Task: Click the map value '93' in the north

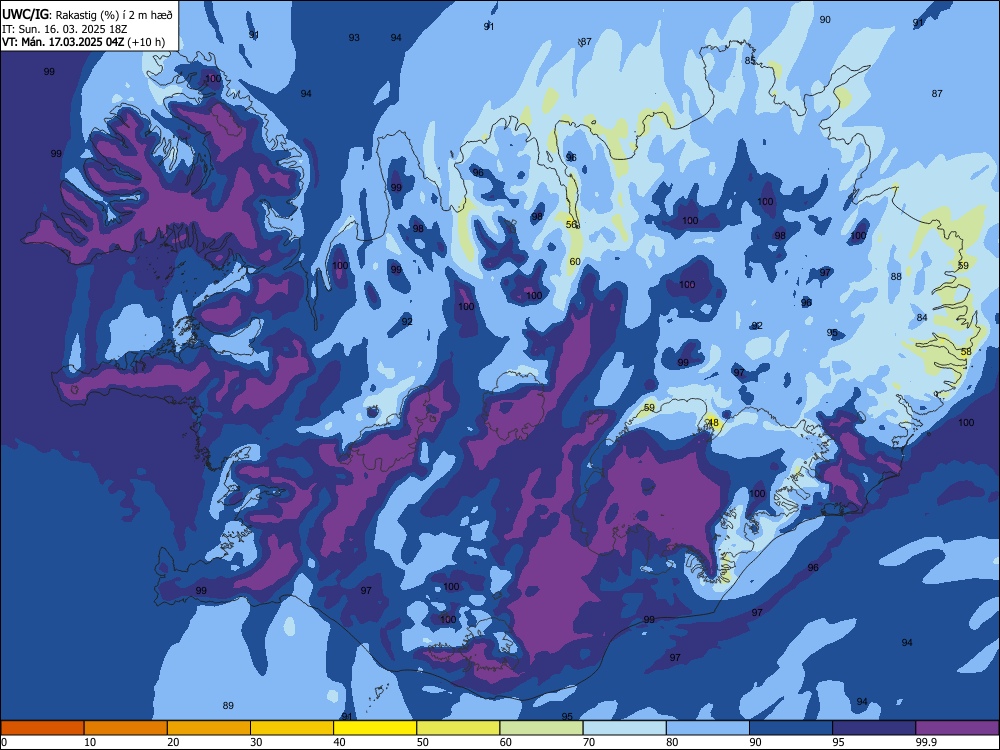Action: (354, 38)
